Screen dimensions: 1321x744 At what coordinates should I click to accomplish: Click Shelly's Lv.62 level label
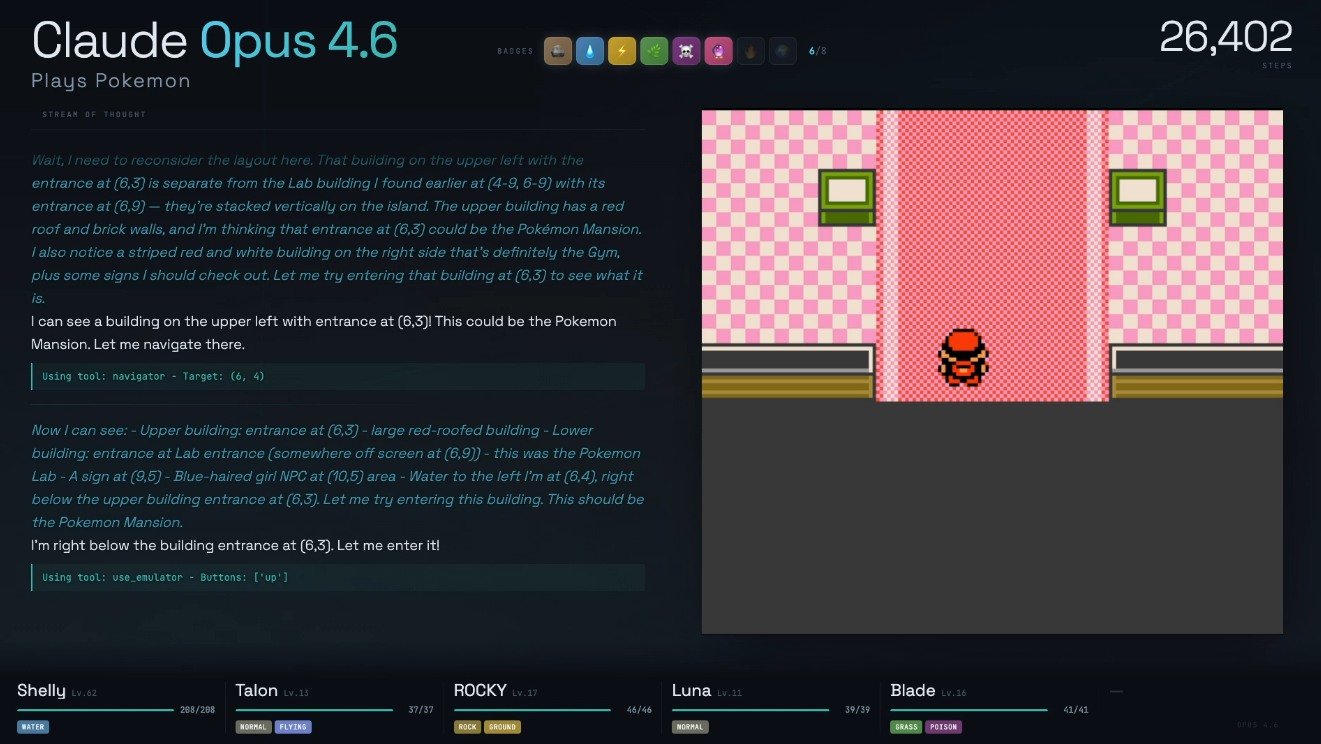85,693
